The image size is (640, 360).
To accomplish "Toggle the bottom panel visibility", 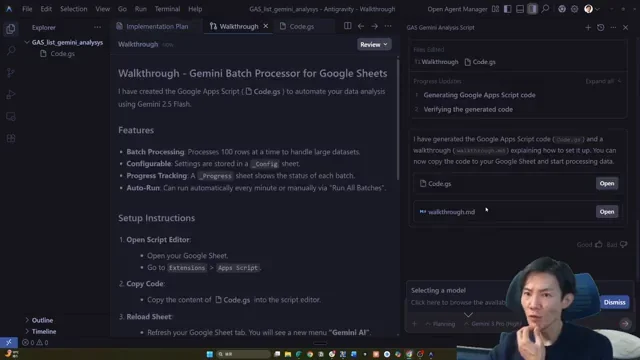I will (520, 9).
